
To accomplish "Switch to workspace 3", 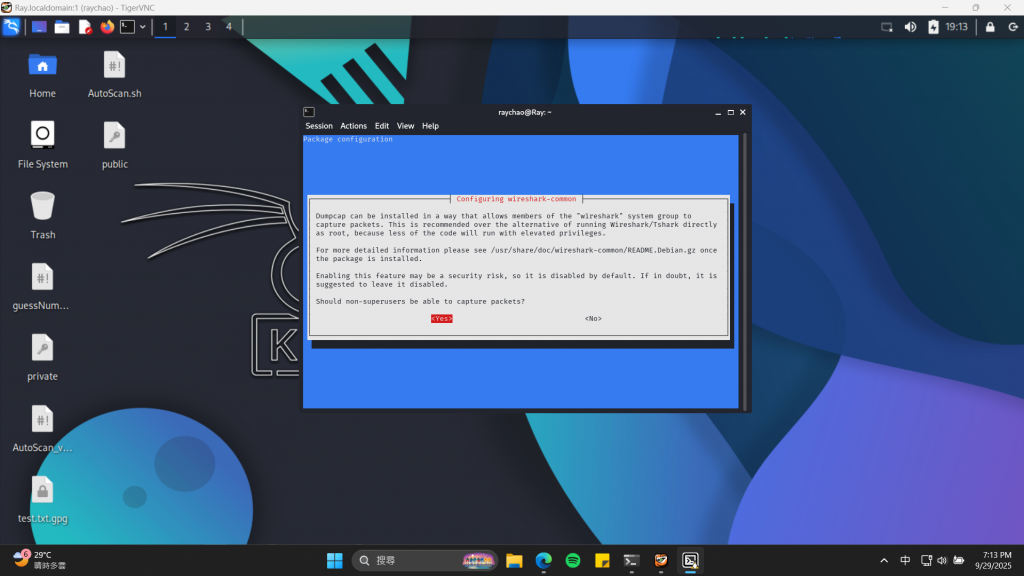I will [208, 27].
